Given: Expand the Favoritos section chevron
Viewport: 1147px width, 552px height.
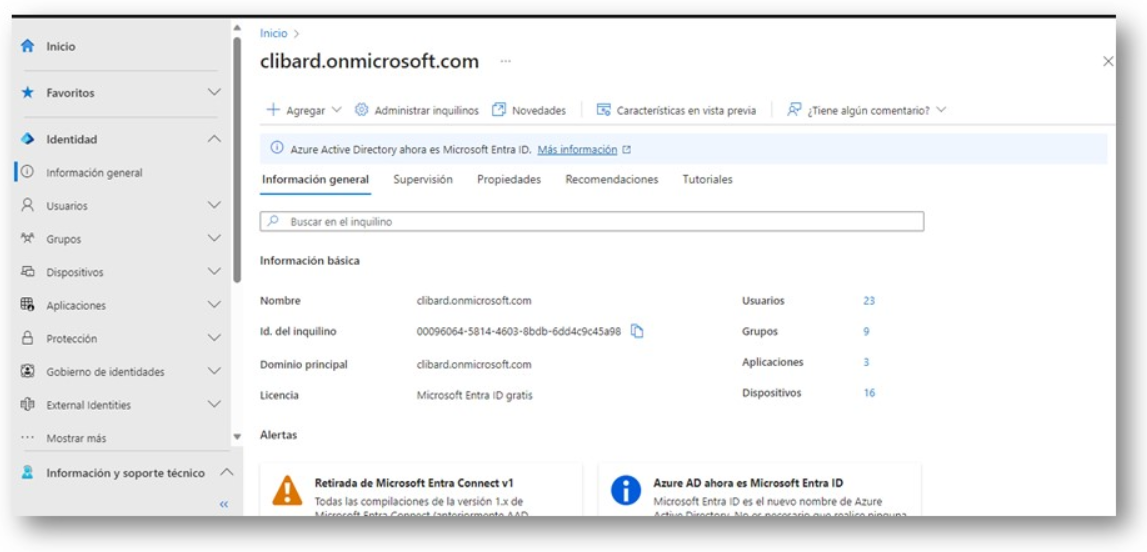Looking at the screenshot, I should click(214, 92).
